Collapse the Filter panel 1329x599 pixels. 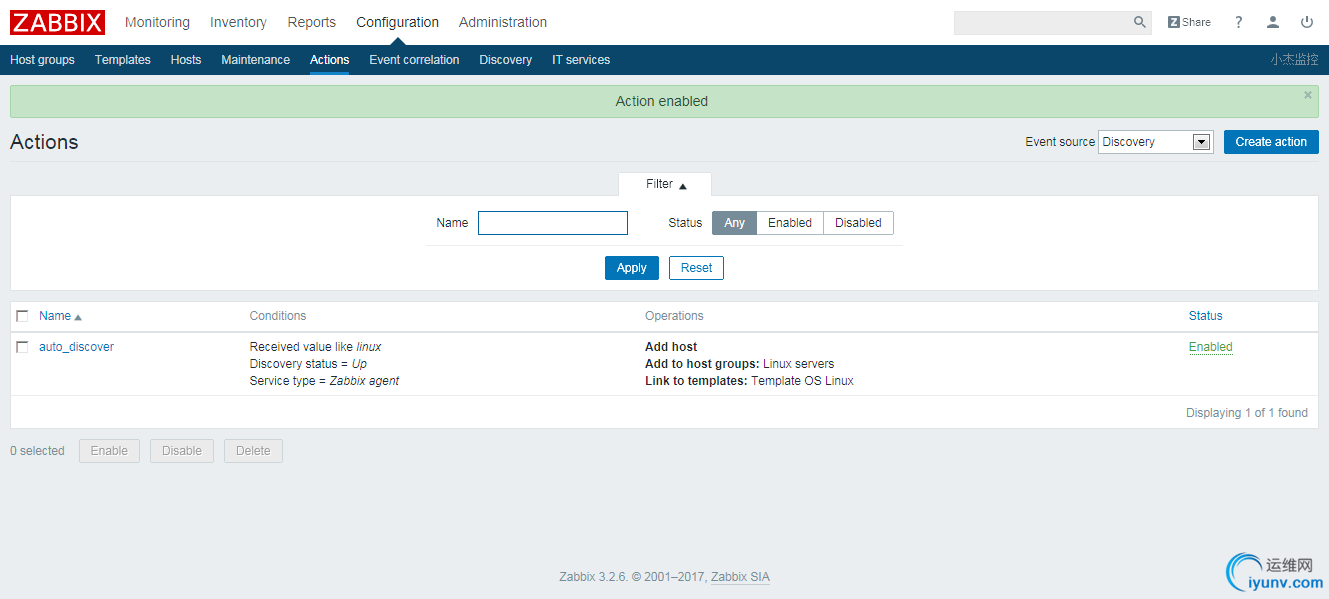pyautogui.click(x=665, y=184)
